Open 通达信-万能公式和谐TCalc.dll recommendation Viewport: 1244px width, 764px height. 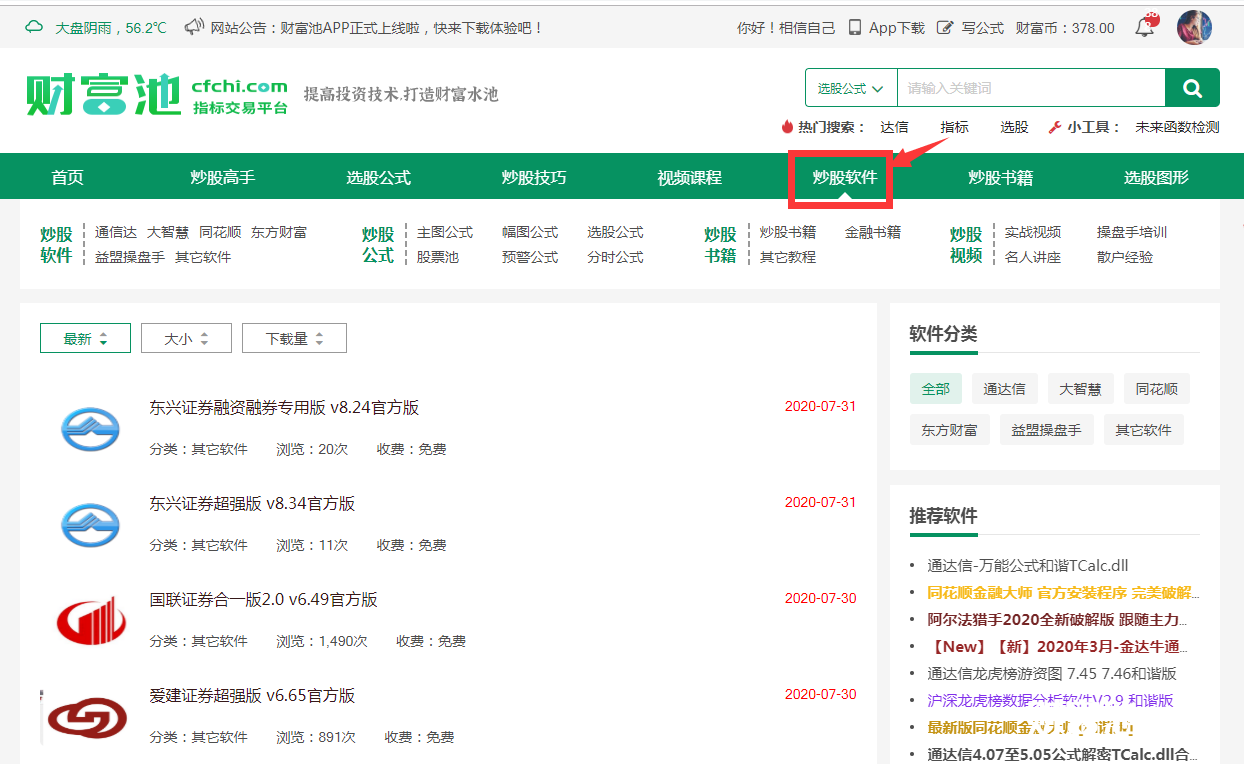point(1028,566)
